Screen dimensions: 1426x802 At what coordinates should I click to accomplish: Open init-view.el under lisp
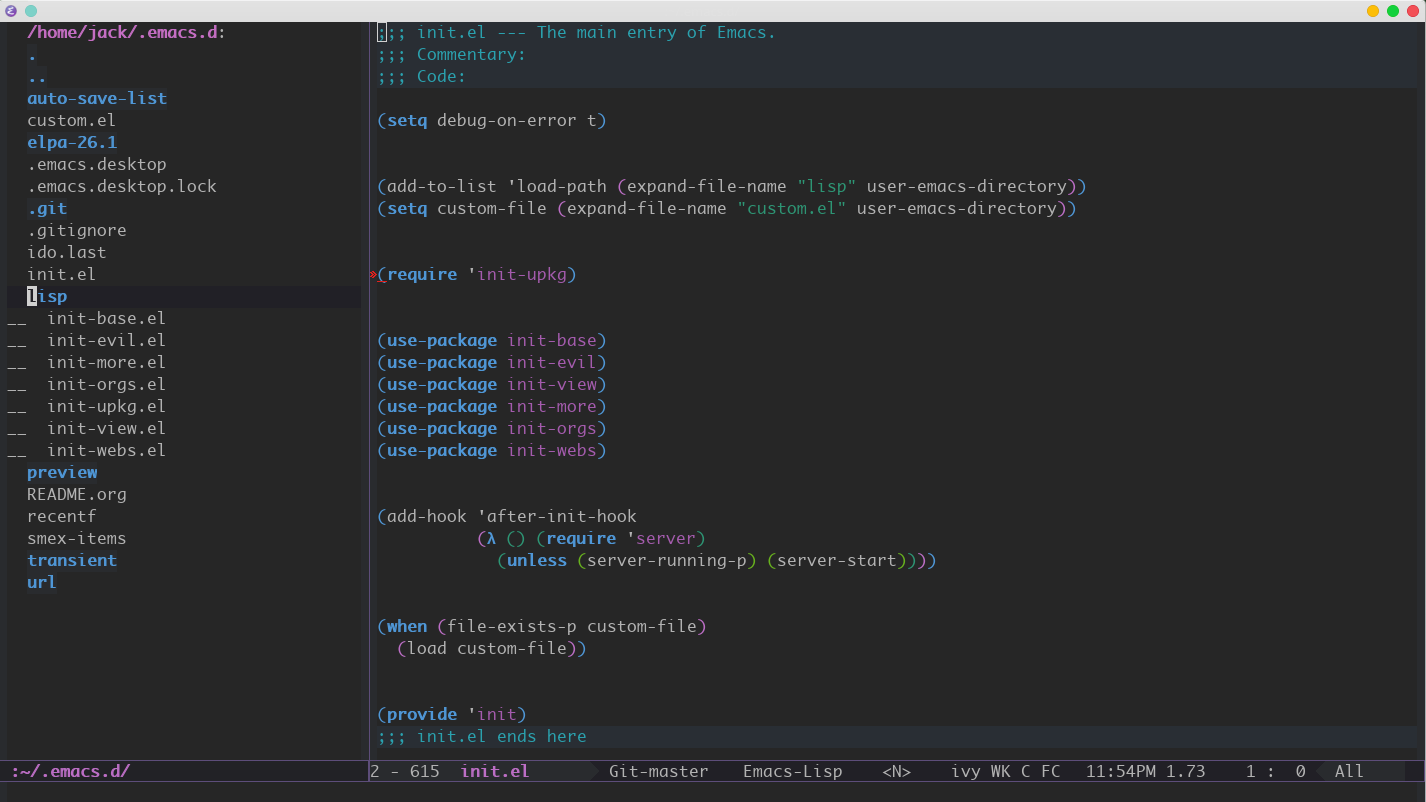106,428
